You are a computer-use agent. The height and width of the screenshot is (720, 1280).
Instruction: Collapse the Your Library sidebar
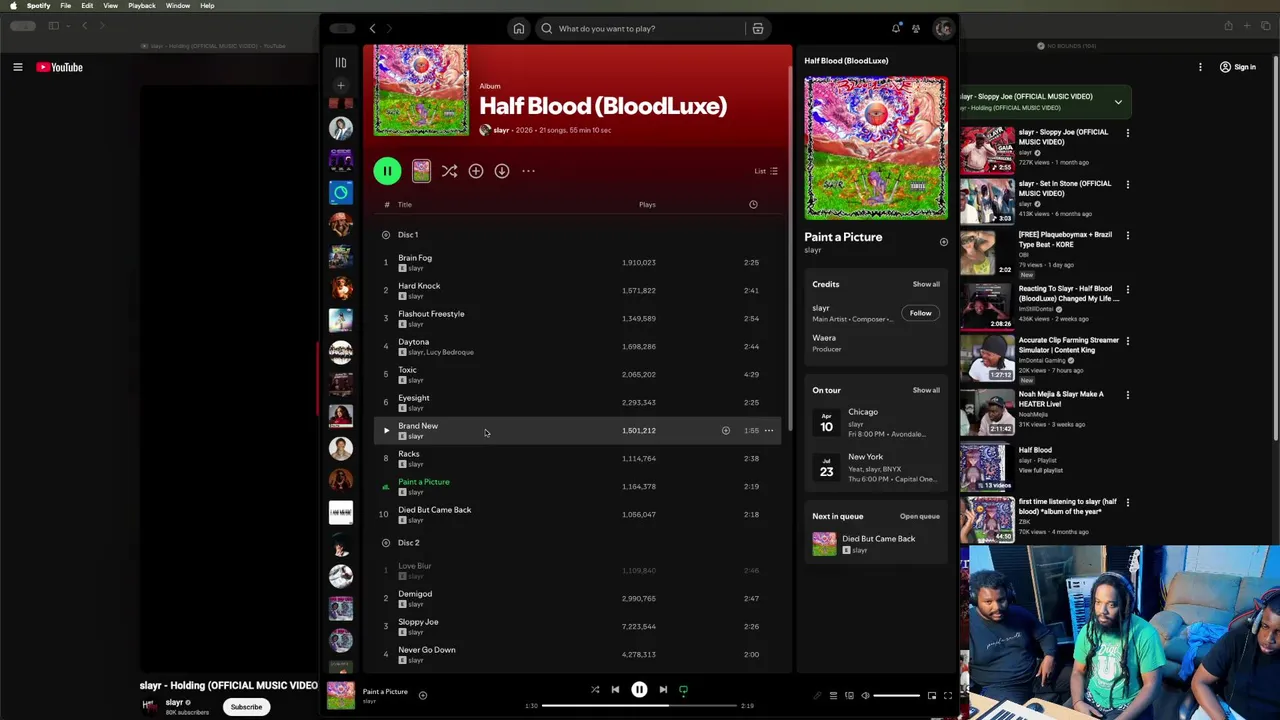click(x=341, y=62)
